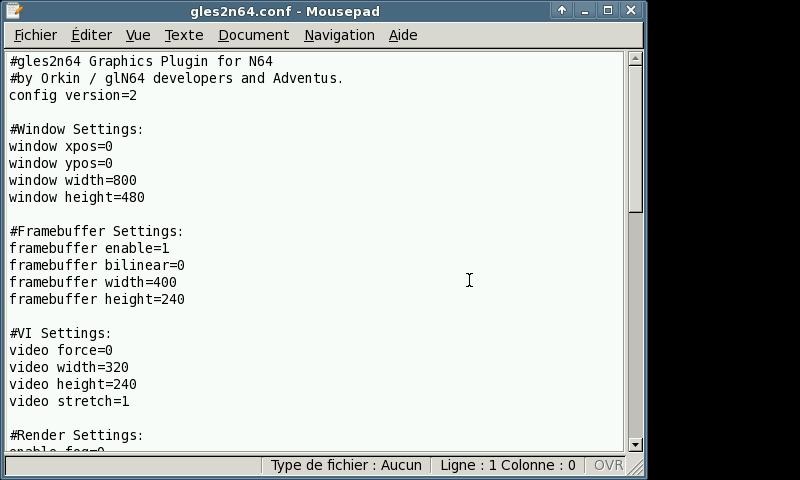Open the Fichier menu
Image resolution: width=800 pixels, height=480 pixels.
click(x=35, y=35)
